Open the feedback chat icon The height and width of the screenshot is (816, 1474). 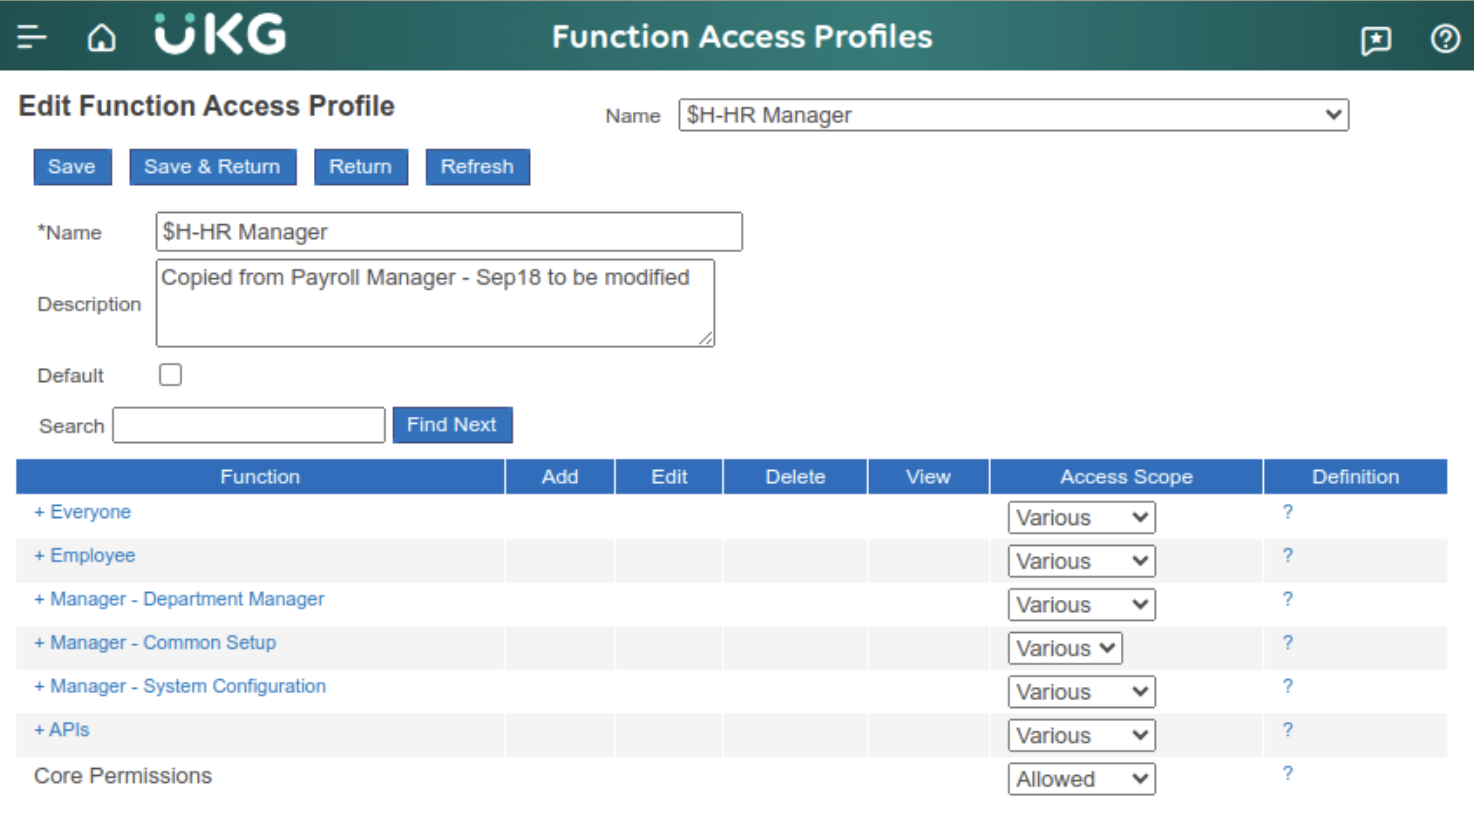pyautogui.click(x=1376, y=40)
